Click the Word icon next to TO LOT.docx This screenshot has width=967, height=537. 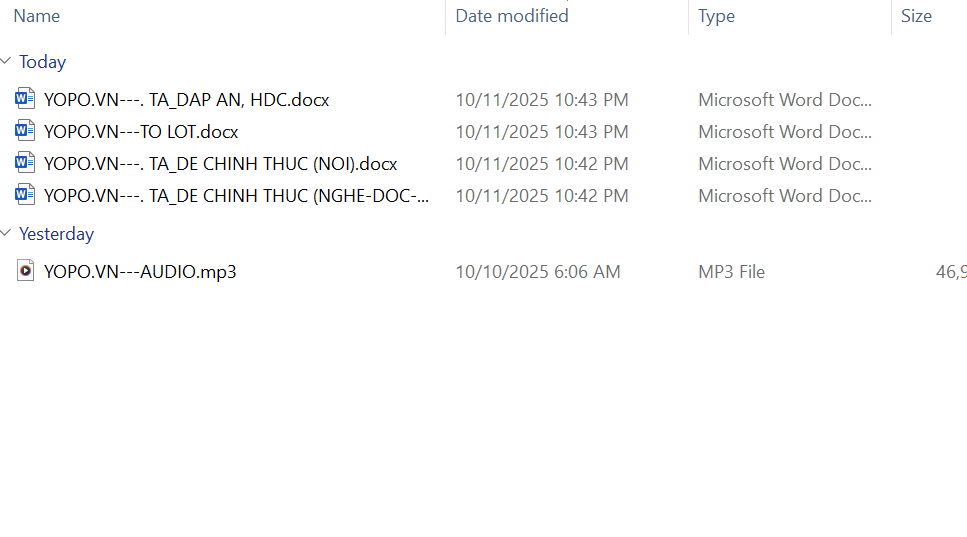click(x=26, y=131)
